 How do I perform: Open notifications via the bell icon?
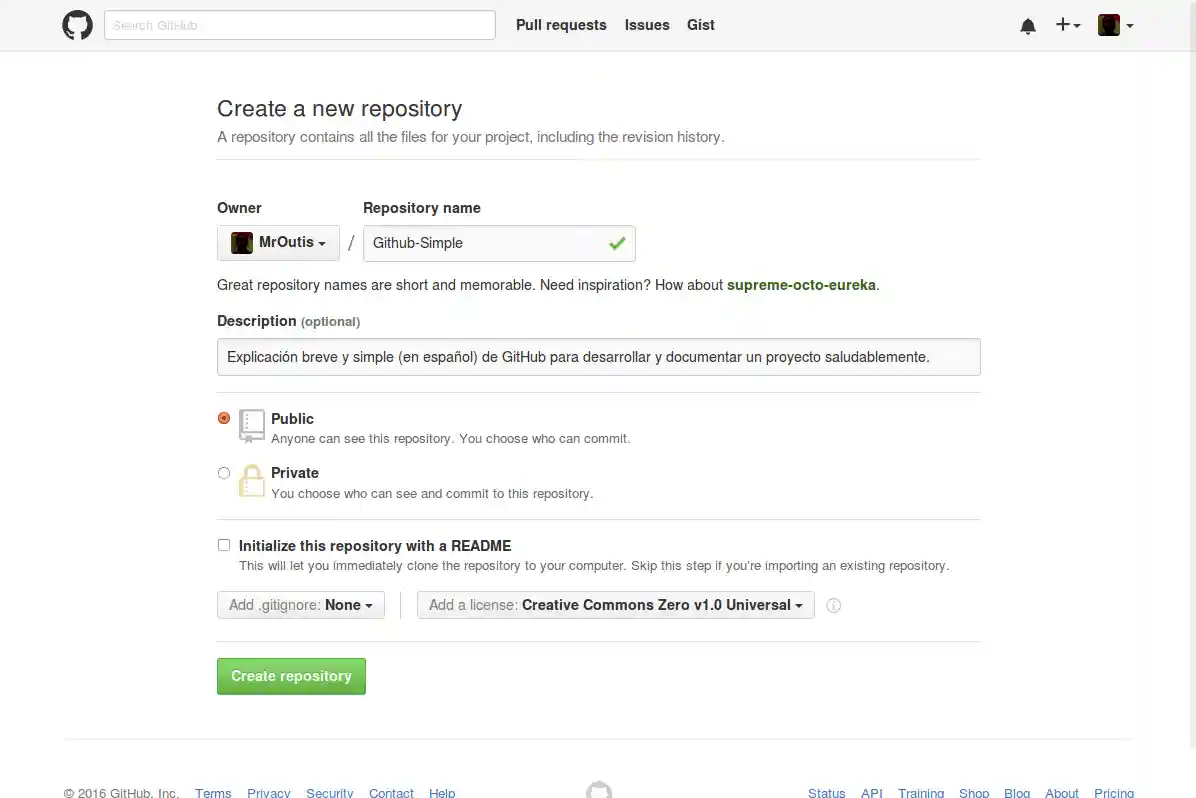click(x=1028, y=25)
